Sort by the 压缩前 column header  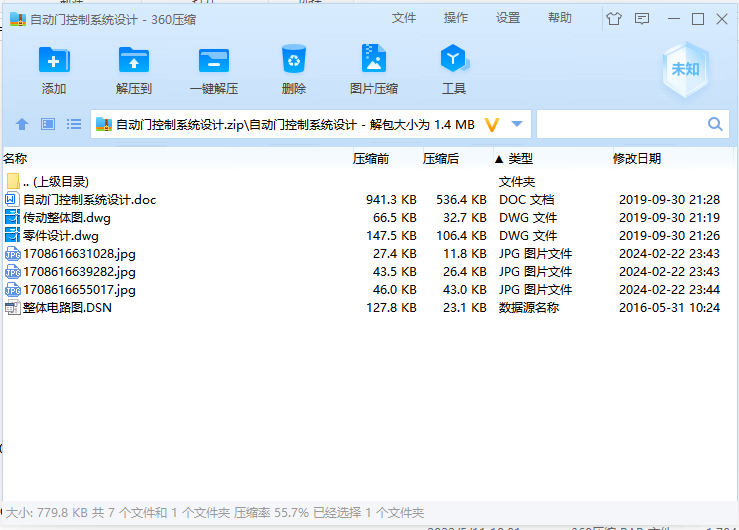click(x=371, y=158)
